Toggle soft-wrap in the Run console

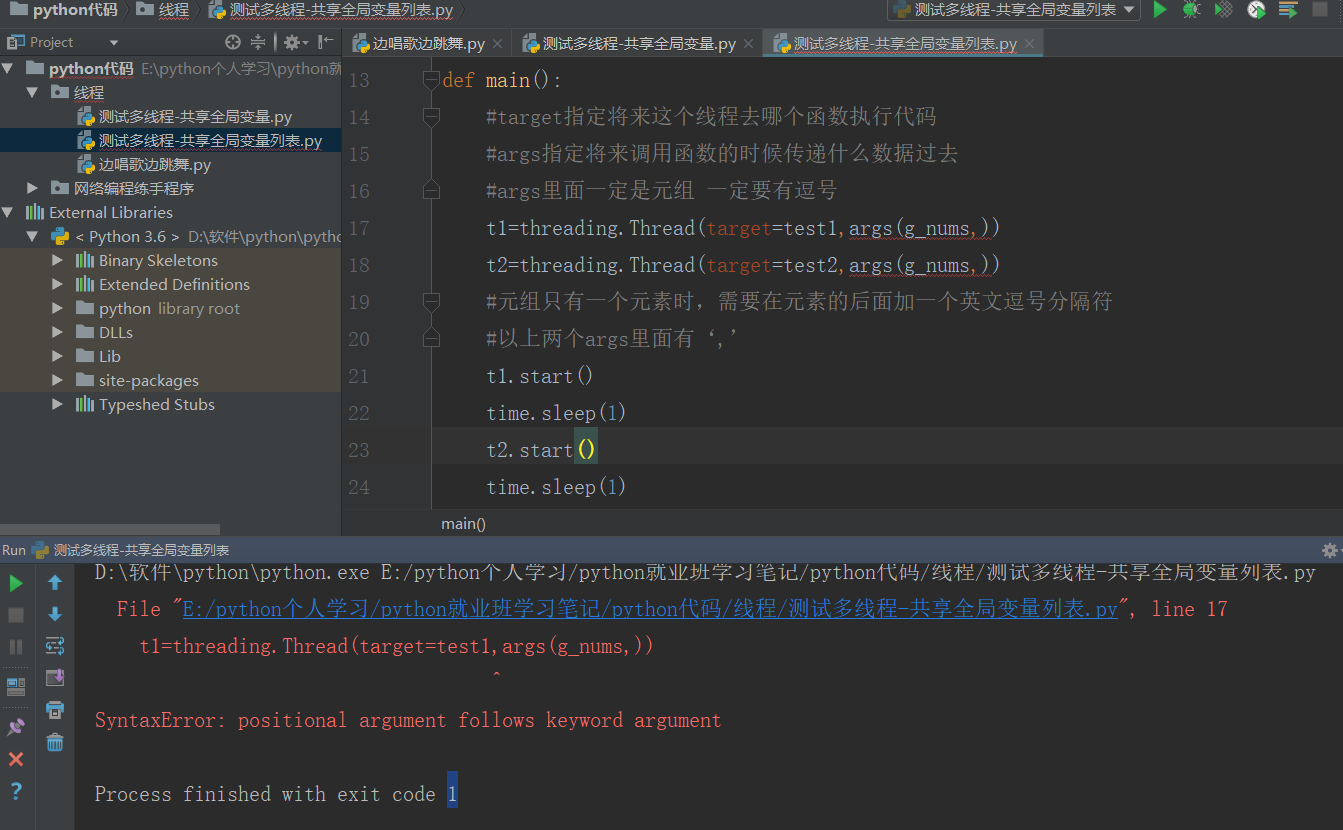point(55,646)
